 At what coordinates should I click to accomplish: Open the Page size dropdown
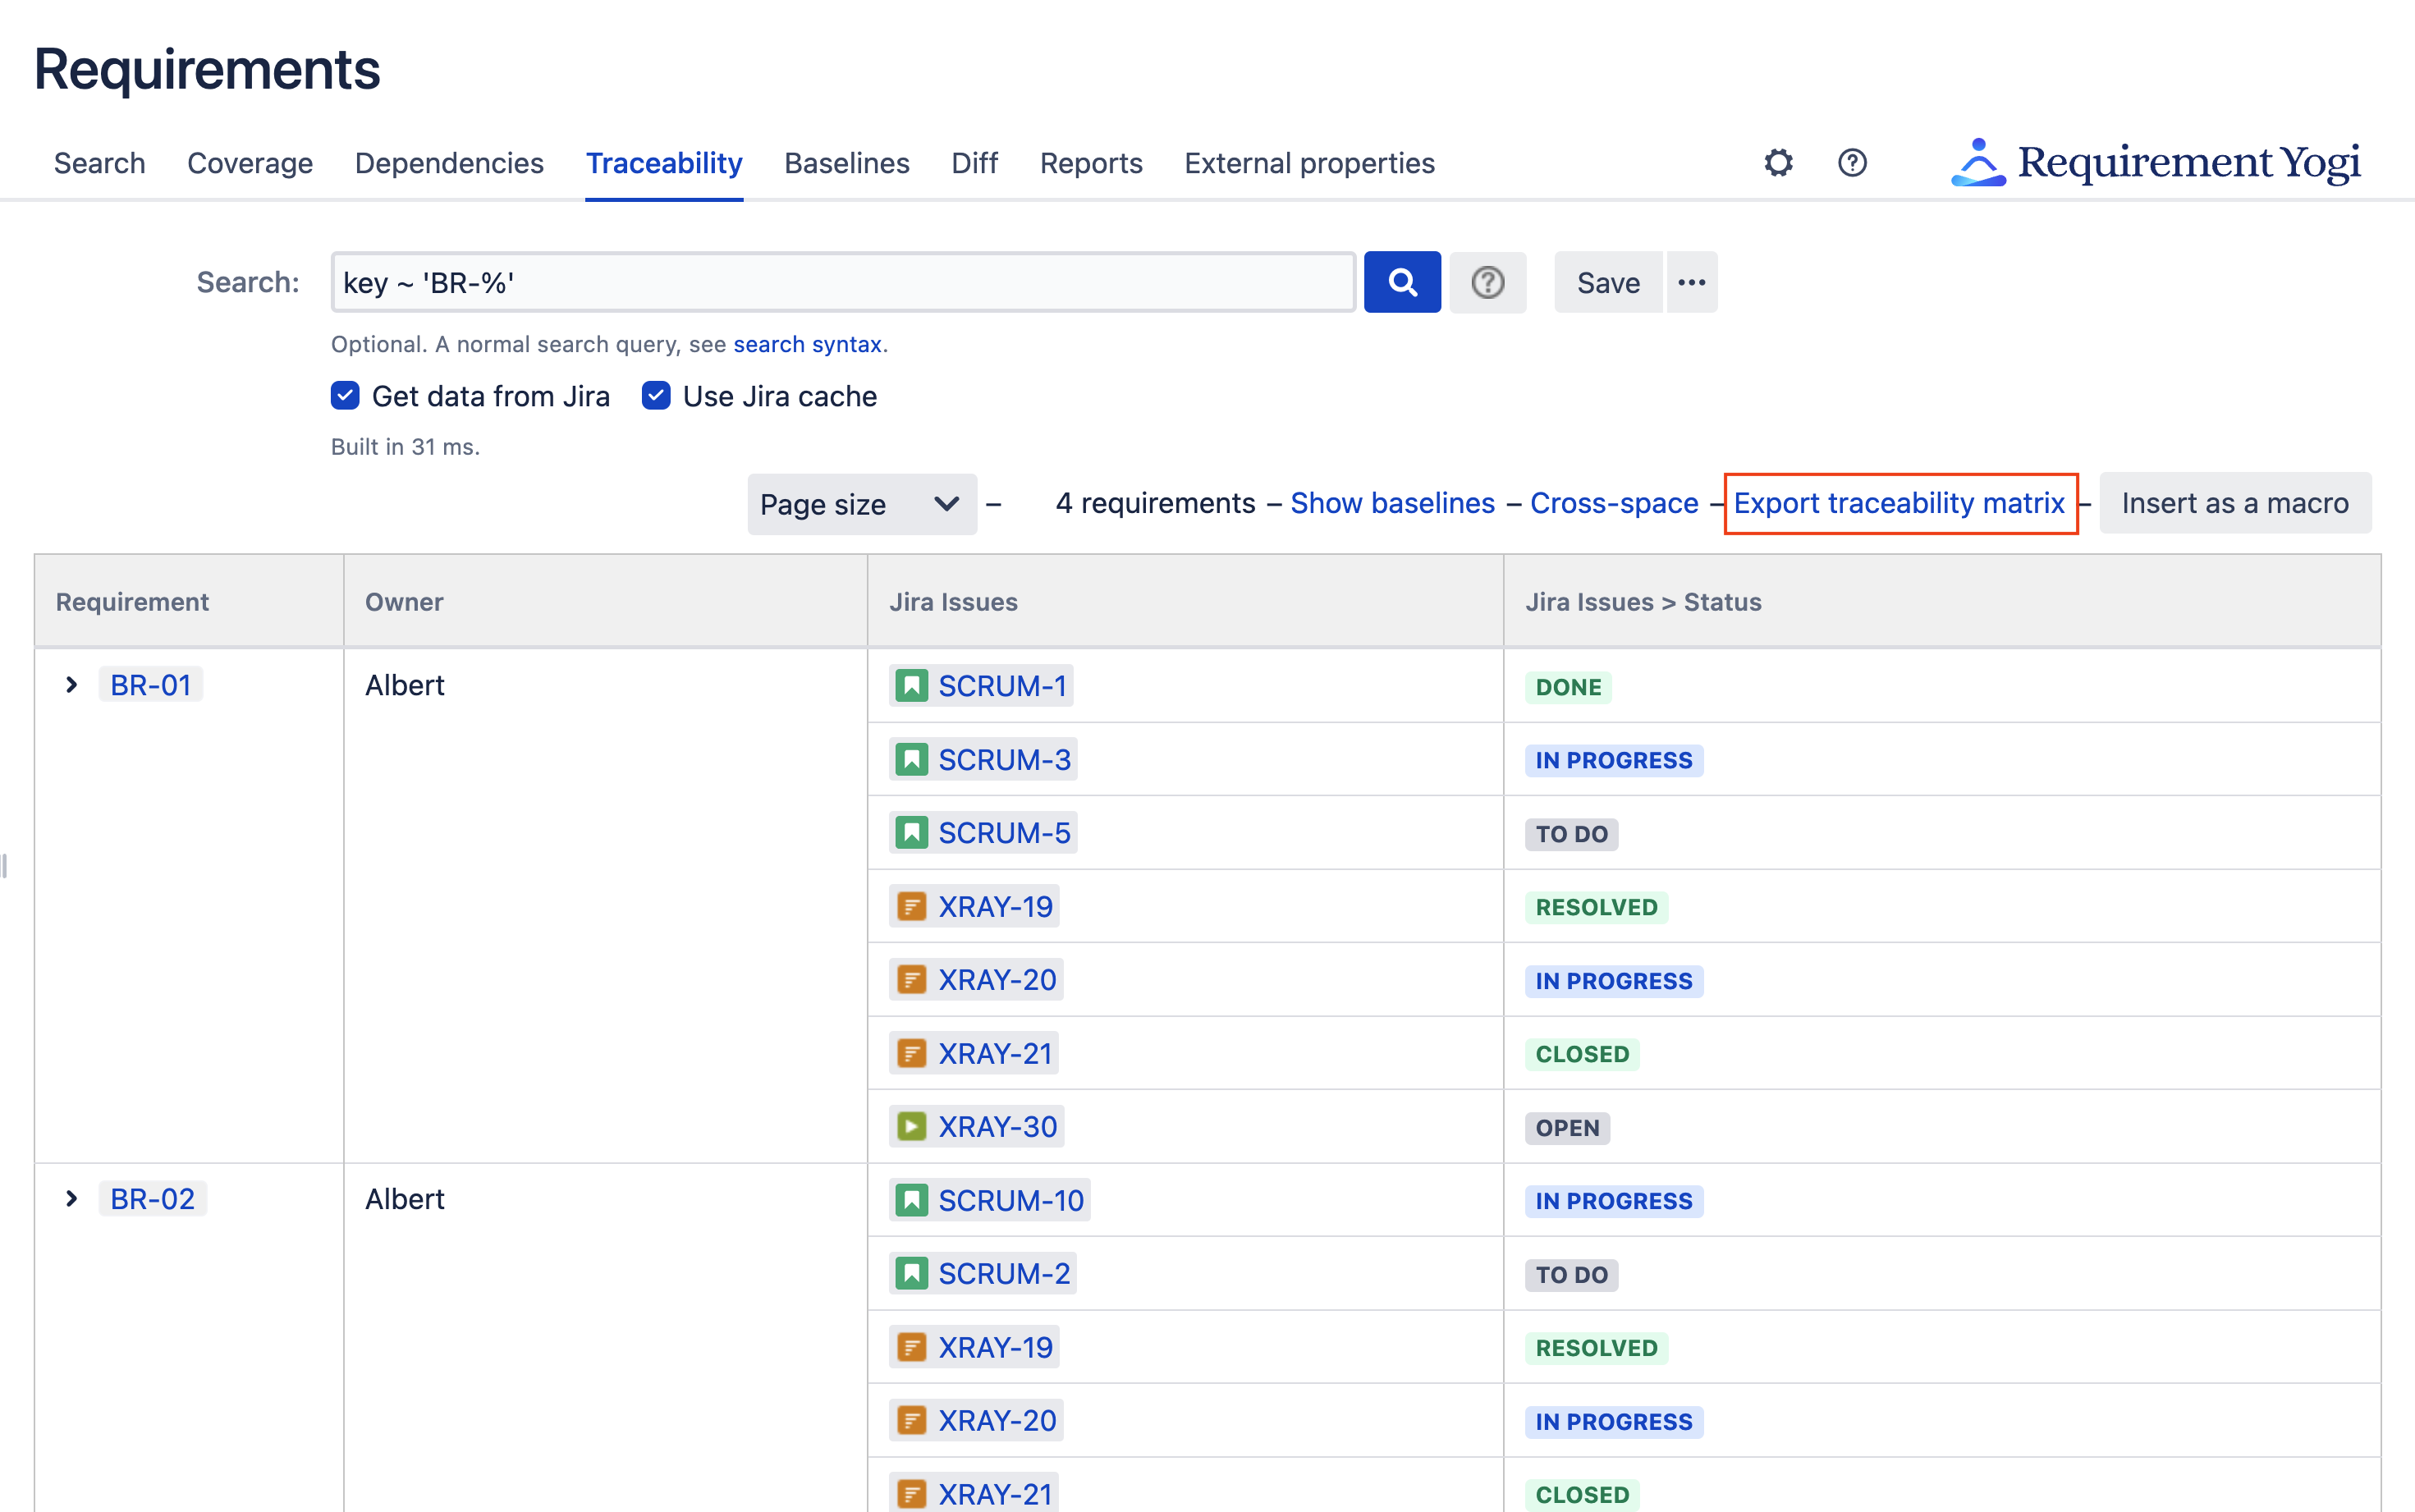(x=861, y=504)
